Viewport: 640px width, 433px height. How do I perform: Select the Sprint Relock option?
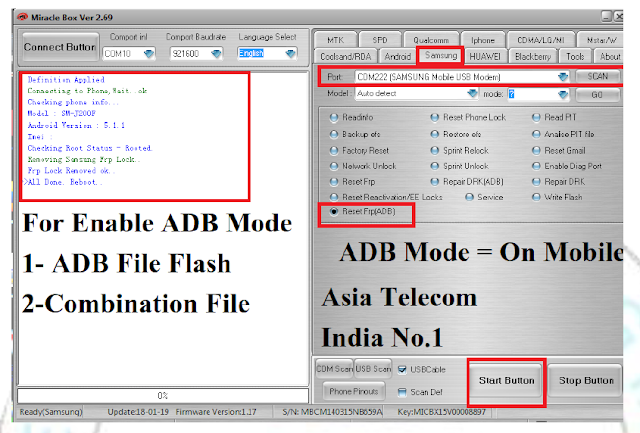(x=435, y=151)
